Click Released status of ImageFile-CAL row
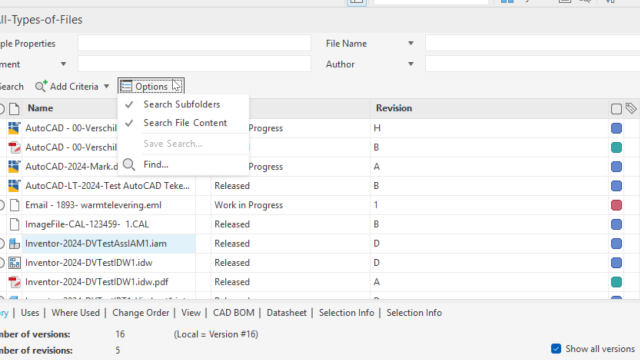 pos(232,224)
